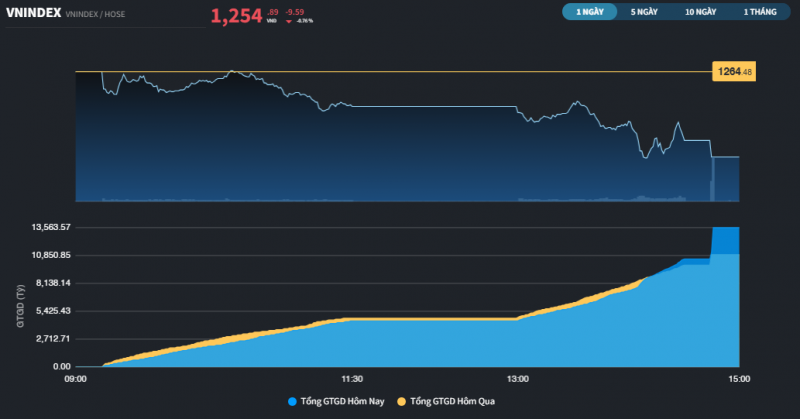The height and width of the screenshot is (419, 800).
Task: Click the 13:00 time axis label
Action: point(518,379)
